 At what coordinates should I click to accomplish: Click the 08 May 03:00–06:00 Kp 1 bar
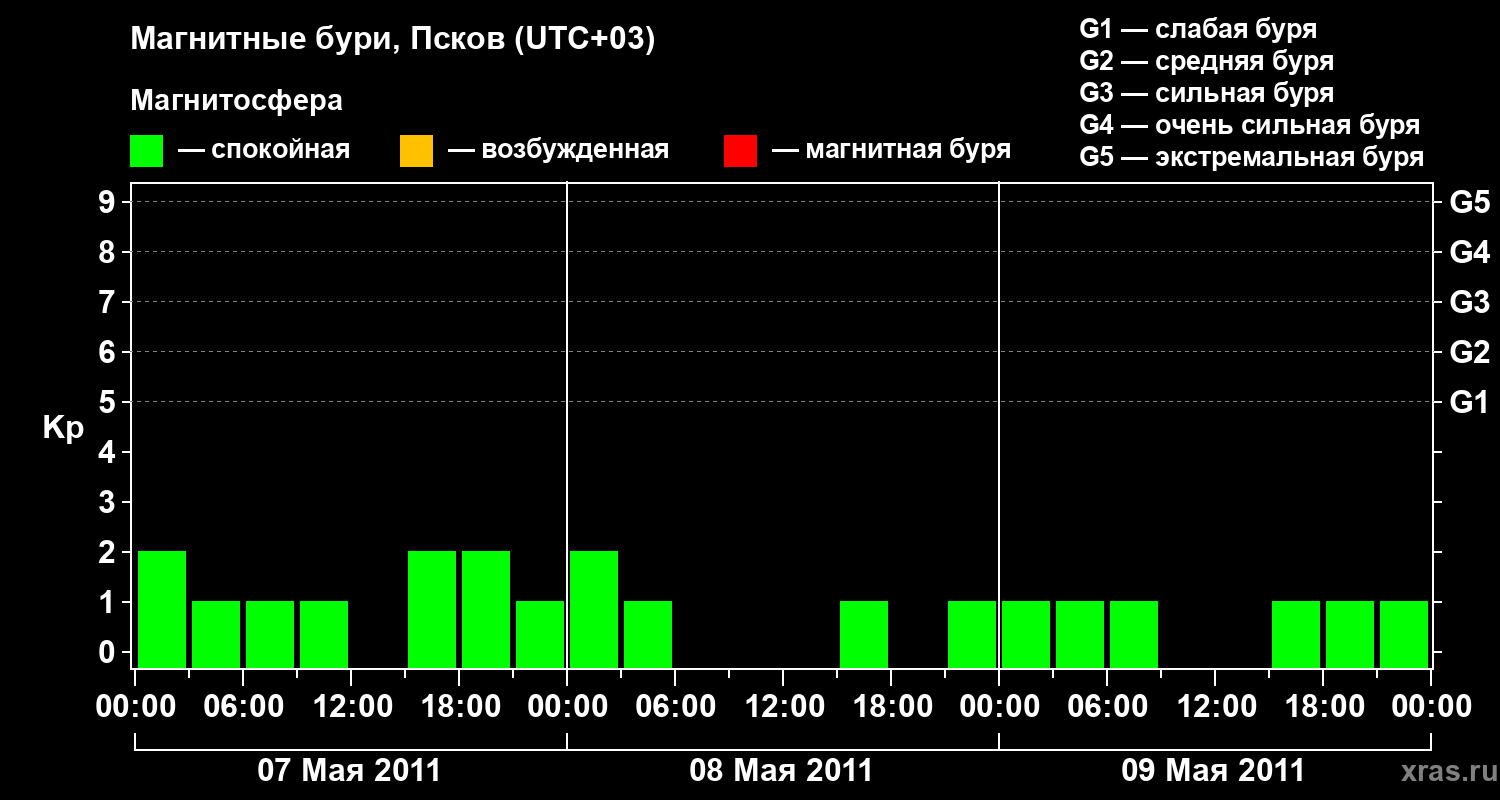(x=648, y=634)
